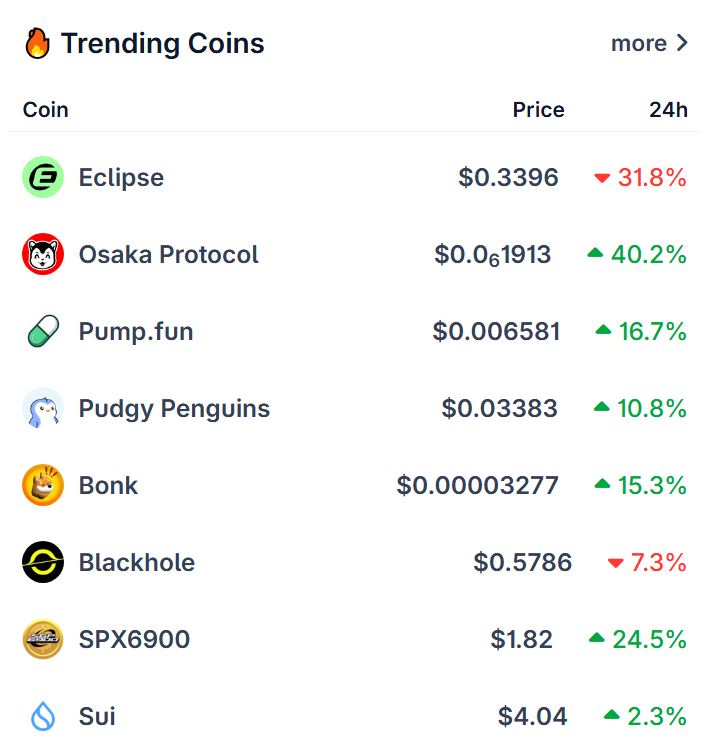Click the Coin column header
The image size is (710, 756).
46,110
